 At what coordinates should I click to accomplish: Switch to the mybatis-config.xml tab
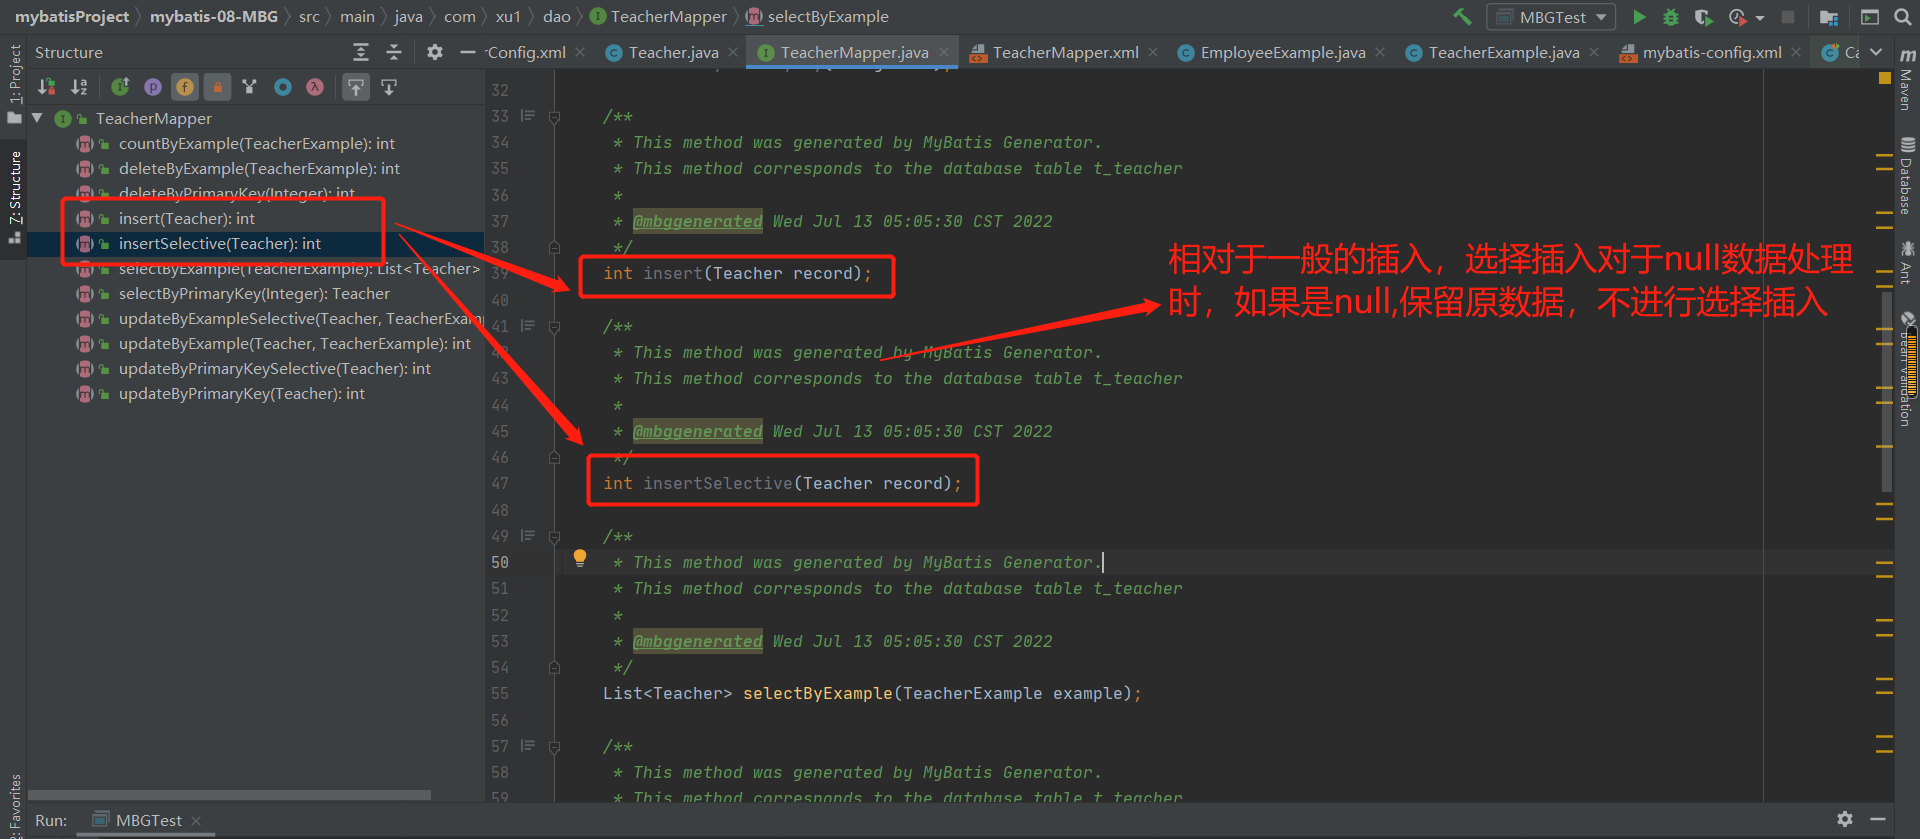pos(1711,52)
